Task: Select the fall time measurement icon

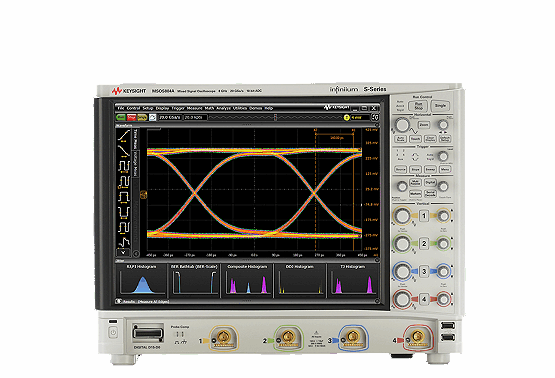Action: coord(124,150)
